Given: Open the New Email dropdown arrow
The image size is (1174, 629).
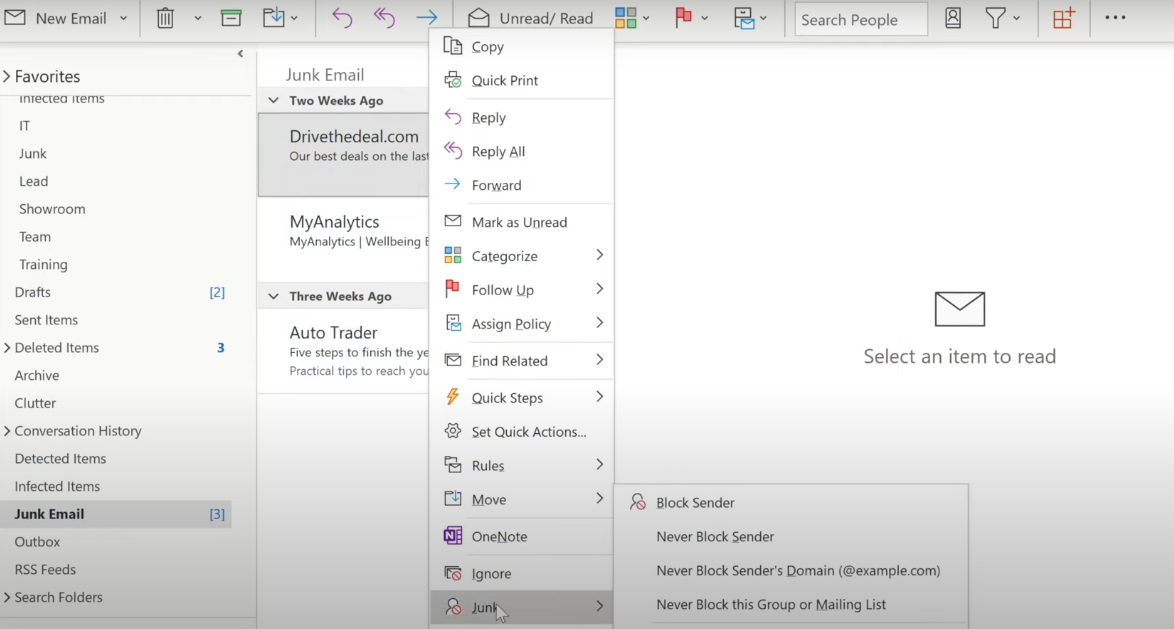Looking at the screenshot, I should click(x=124, y=18).
